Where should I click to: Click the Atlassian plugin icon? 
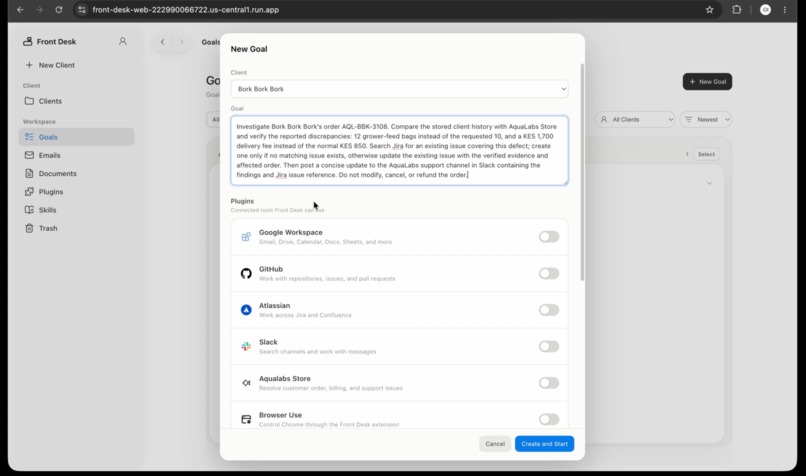[x=246, y=310]
